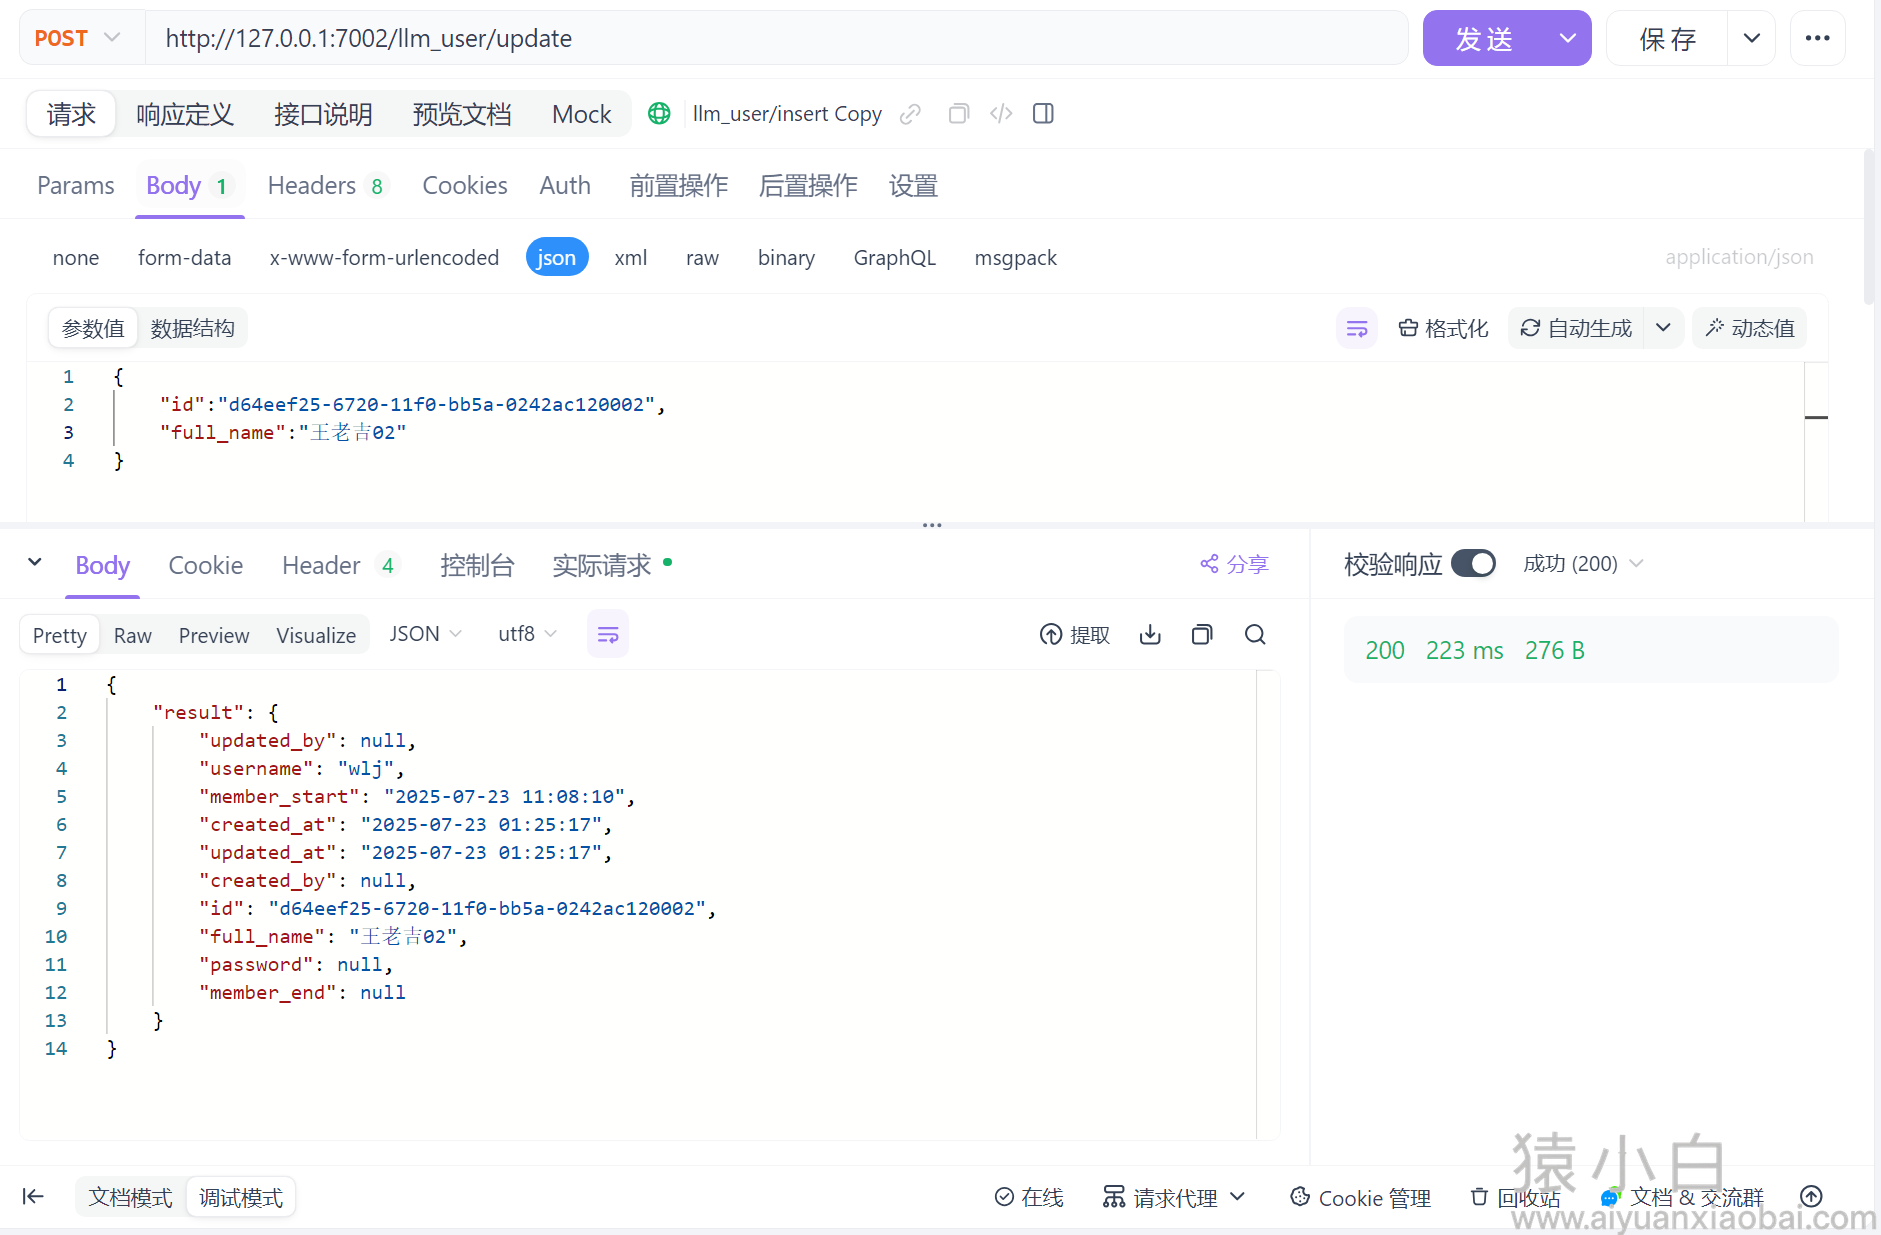This screenshot has height=1235, width=1881.
Task: Click the 格式化 format button
Action: tap(1443, 329)
